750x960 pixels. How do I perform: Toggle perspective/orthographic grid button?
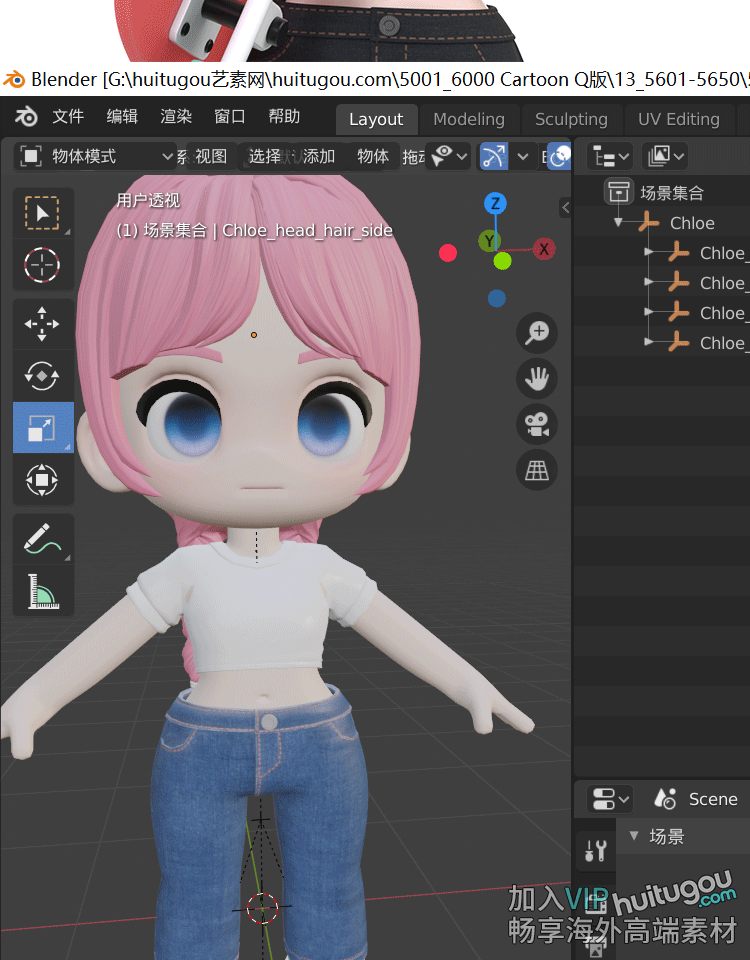537,469
